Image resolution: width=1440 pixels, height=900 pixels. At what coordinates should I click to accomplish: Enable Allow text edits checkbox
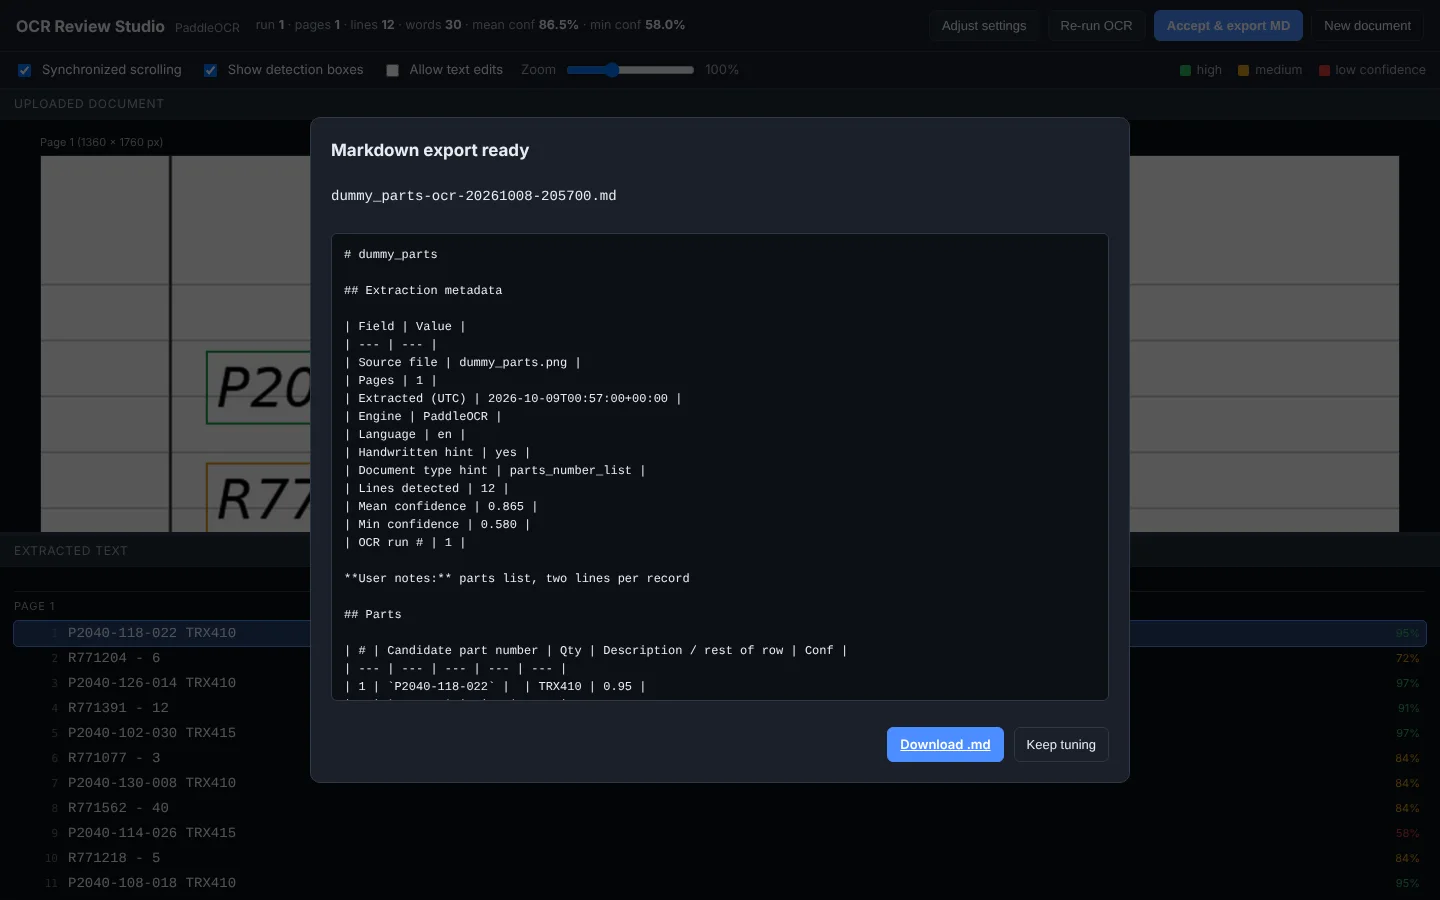click(x=392, y=70)
